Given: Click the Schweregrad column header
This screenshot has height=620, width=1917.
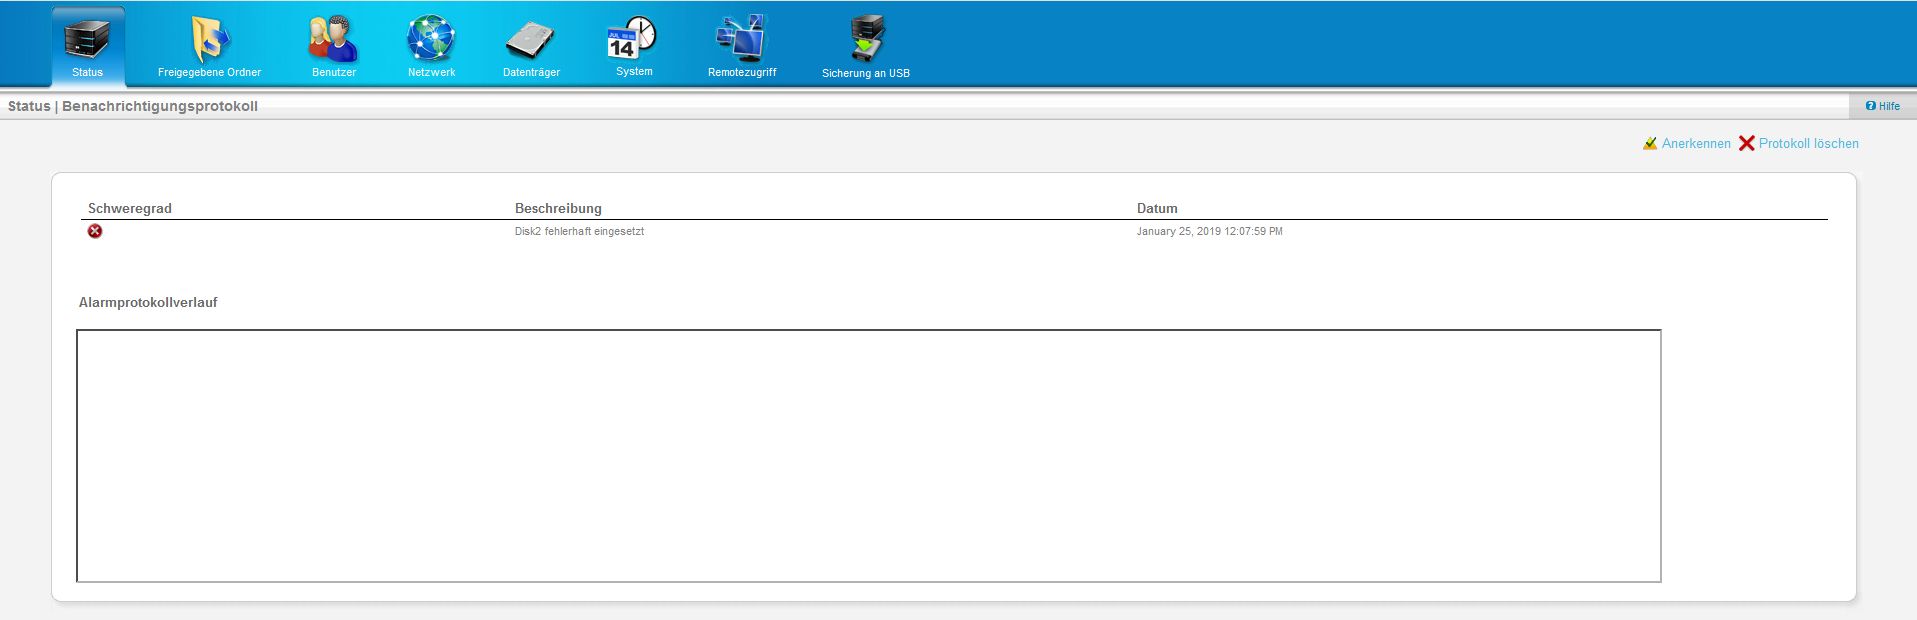Looking at the screenshot, I should pos(130,208).
